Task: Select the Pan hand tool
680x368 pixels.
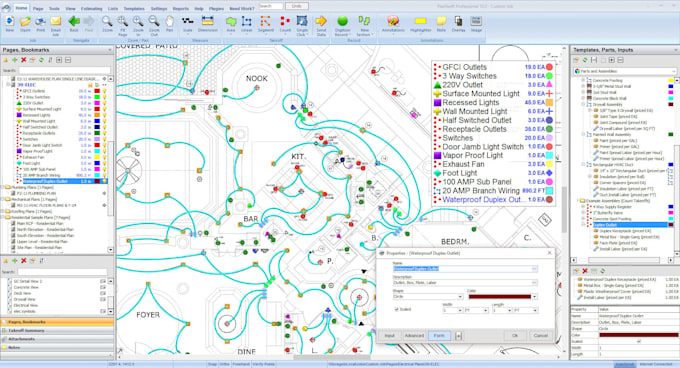Action: [170, 21]
